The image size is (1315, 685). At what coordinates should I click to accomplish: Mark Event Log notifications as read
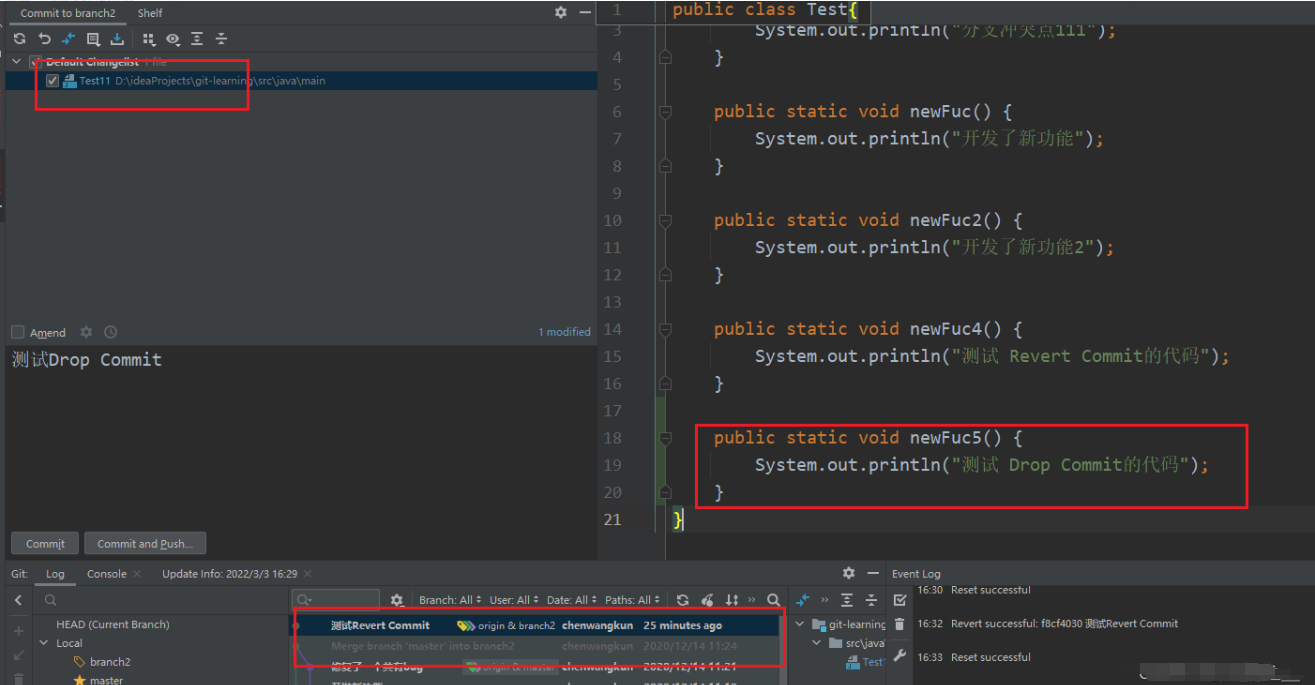900,600
